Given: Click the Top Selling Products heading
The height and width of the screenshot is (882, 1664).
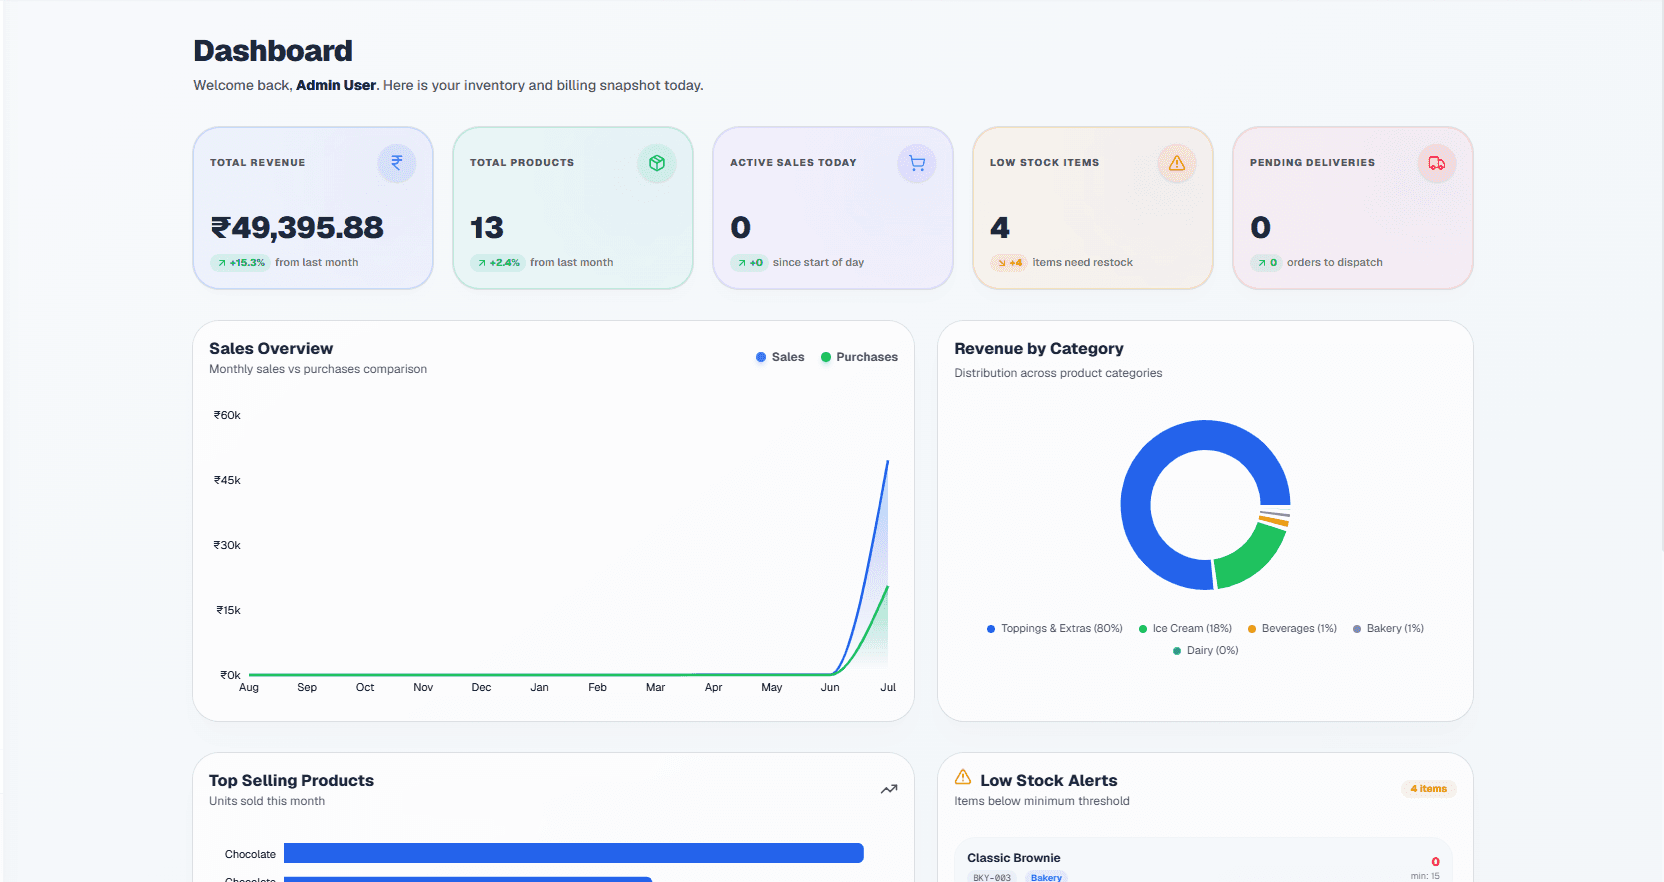Looking at the screenshot, I should [291, 781].
